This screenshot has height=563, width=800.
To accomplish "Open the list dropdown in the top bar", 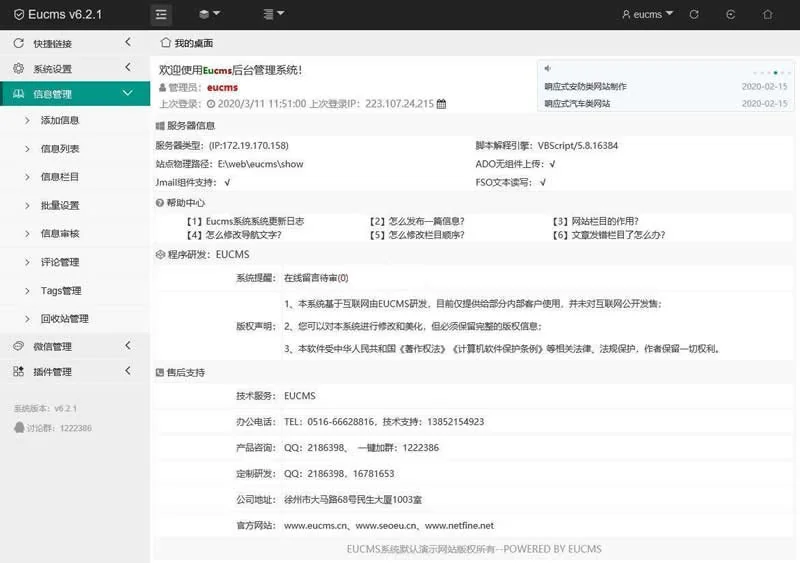I will (x=273, y=14).
